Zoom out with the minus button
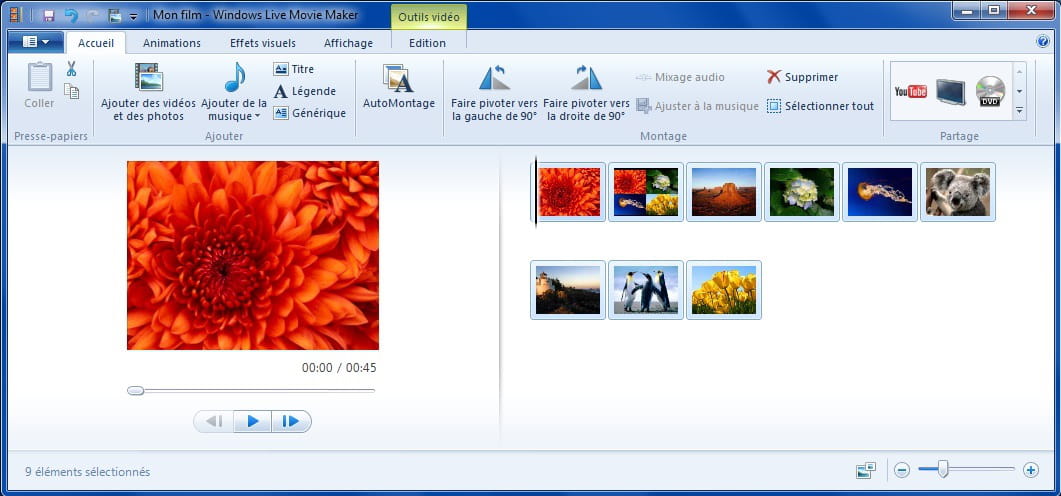This screenshot has height=496, width=1061. (x=901, y=470)
